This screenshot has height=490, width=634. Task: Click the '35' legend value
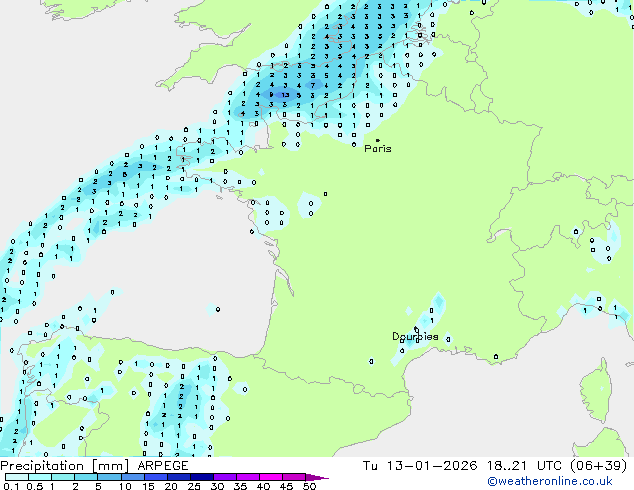click(240, 486)
